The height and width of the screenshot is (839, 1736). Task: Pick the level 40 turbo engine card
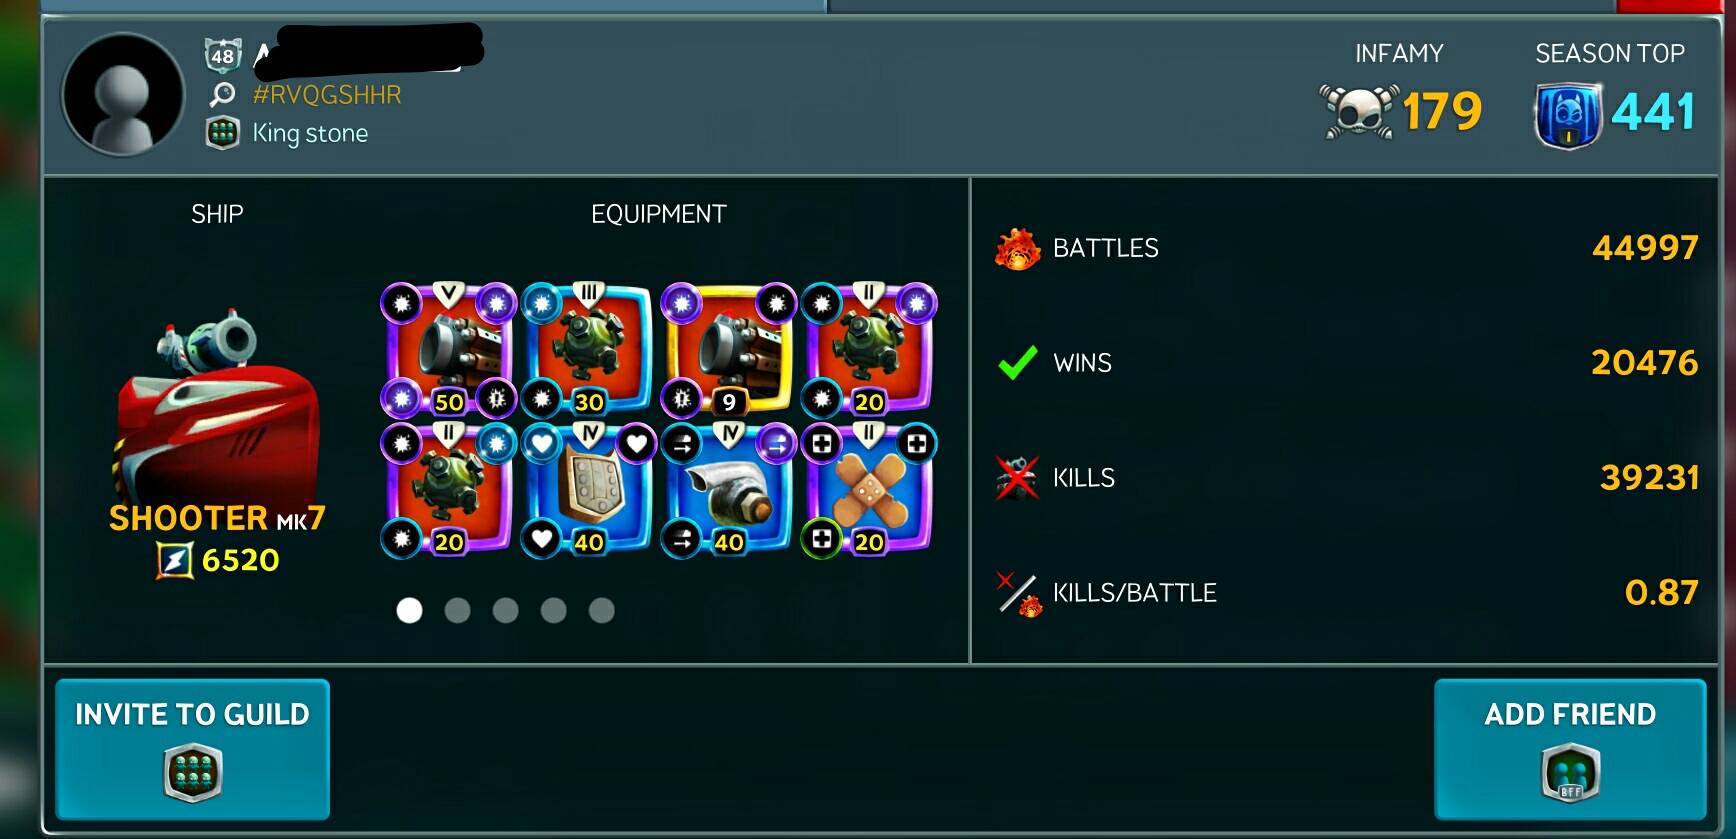click(x=728, y=488)
